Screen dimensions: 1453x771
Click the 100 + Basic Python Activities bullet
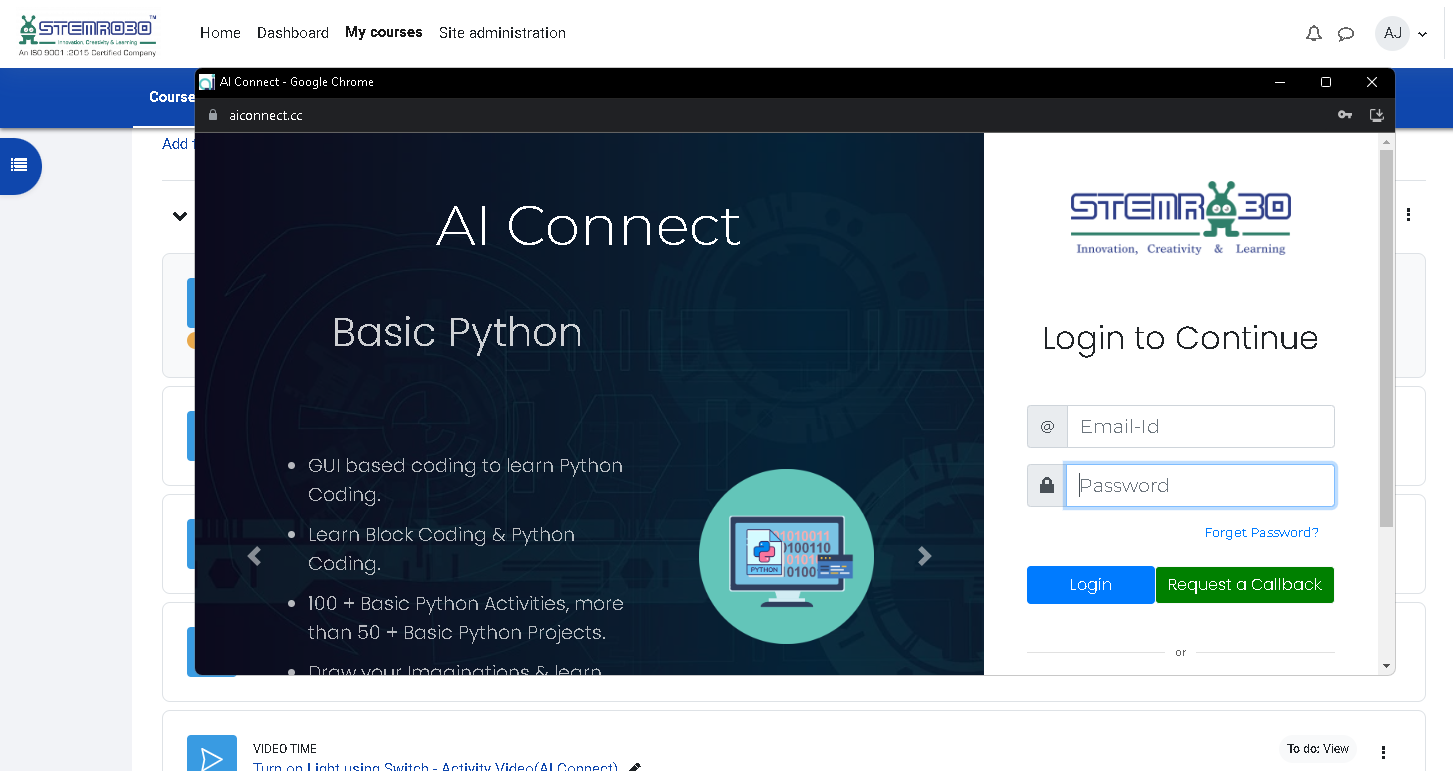(465, 618)
